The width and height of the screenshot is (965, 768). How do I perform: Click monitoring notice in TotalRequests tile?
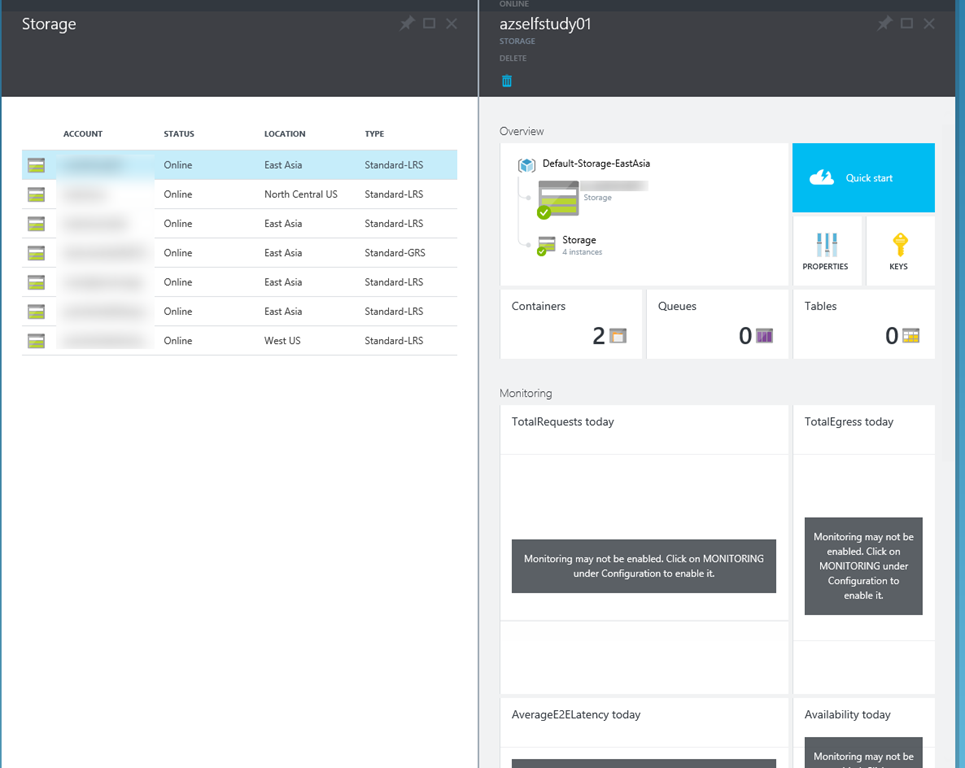[644, 566]
